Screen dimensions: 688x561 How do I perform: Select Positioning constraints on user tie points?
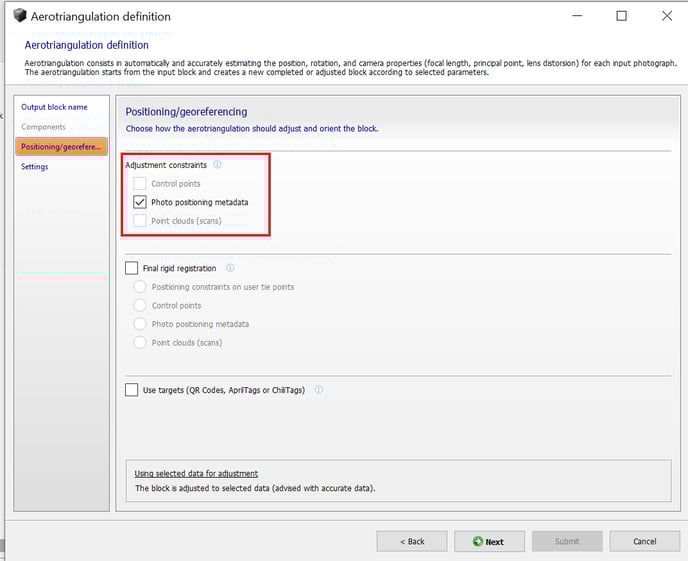coord(140,287)
